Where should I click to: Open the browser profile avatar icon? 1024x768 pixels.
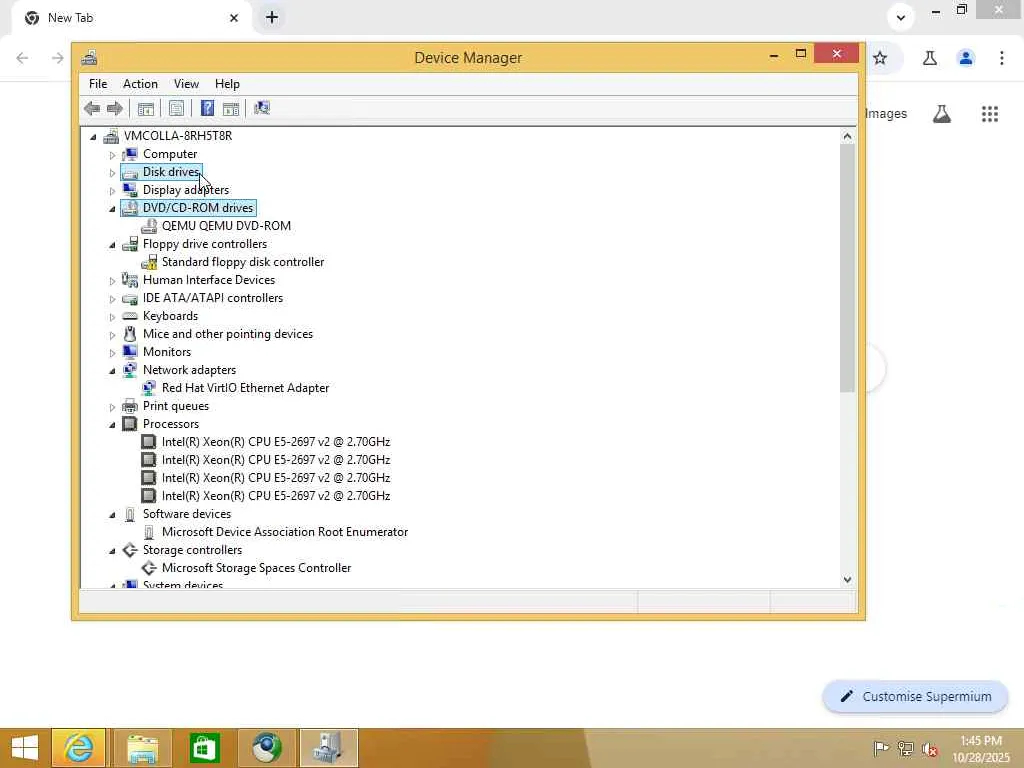tap(965, 58)
